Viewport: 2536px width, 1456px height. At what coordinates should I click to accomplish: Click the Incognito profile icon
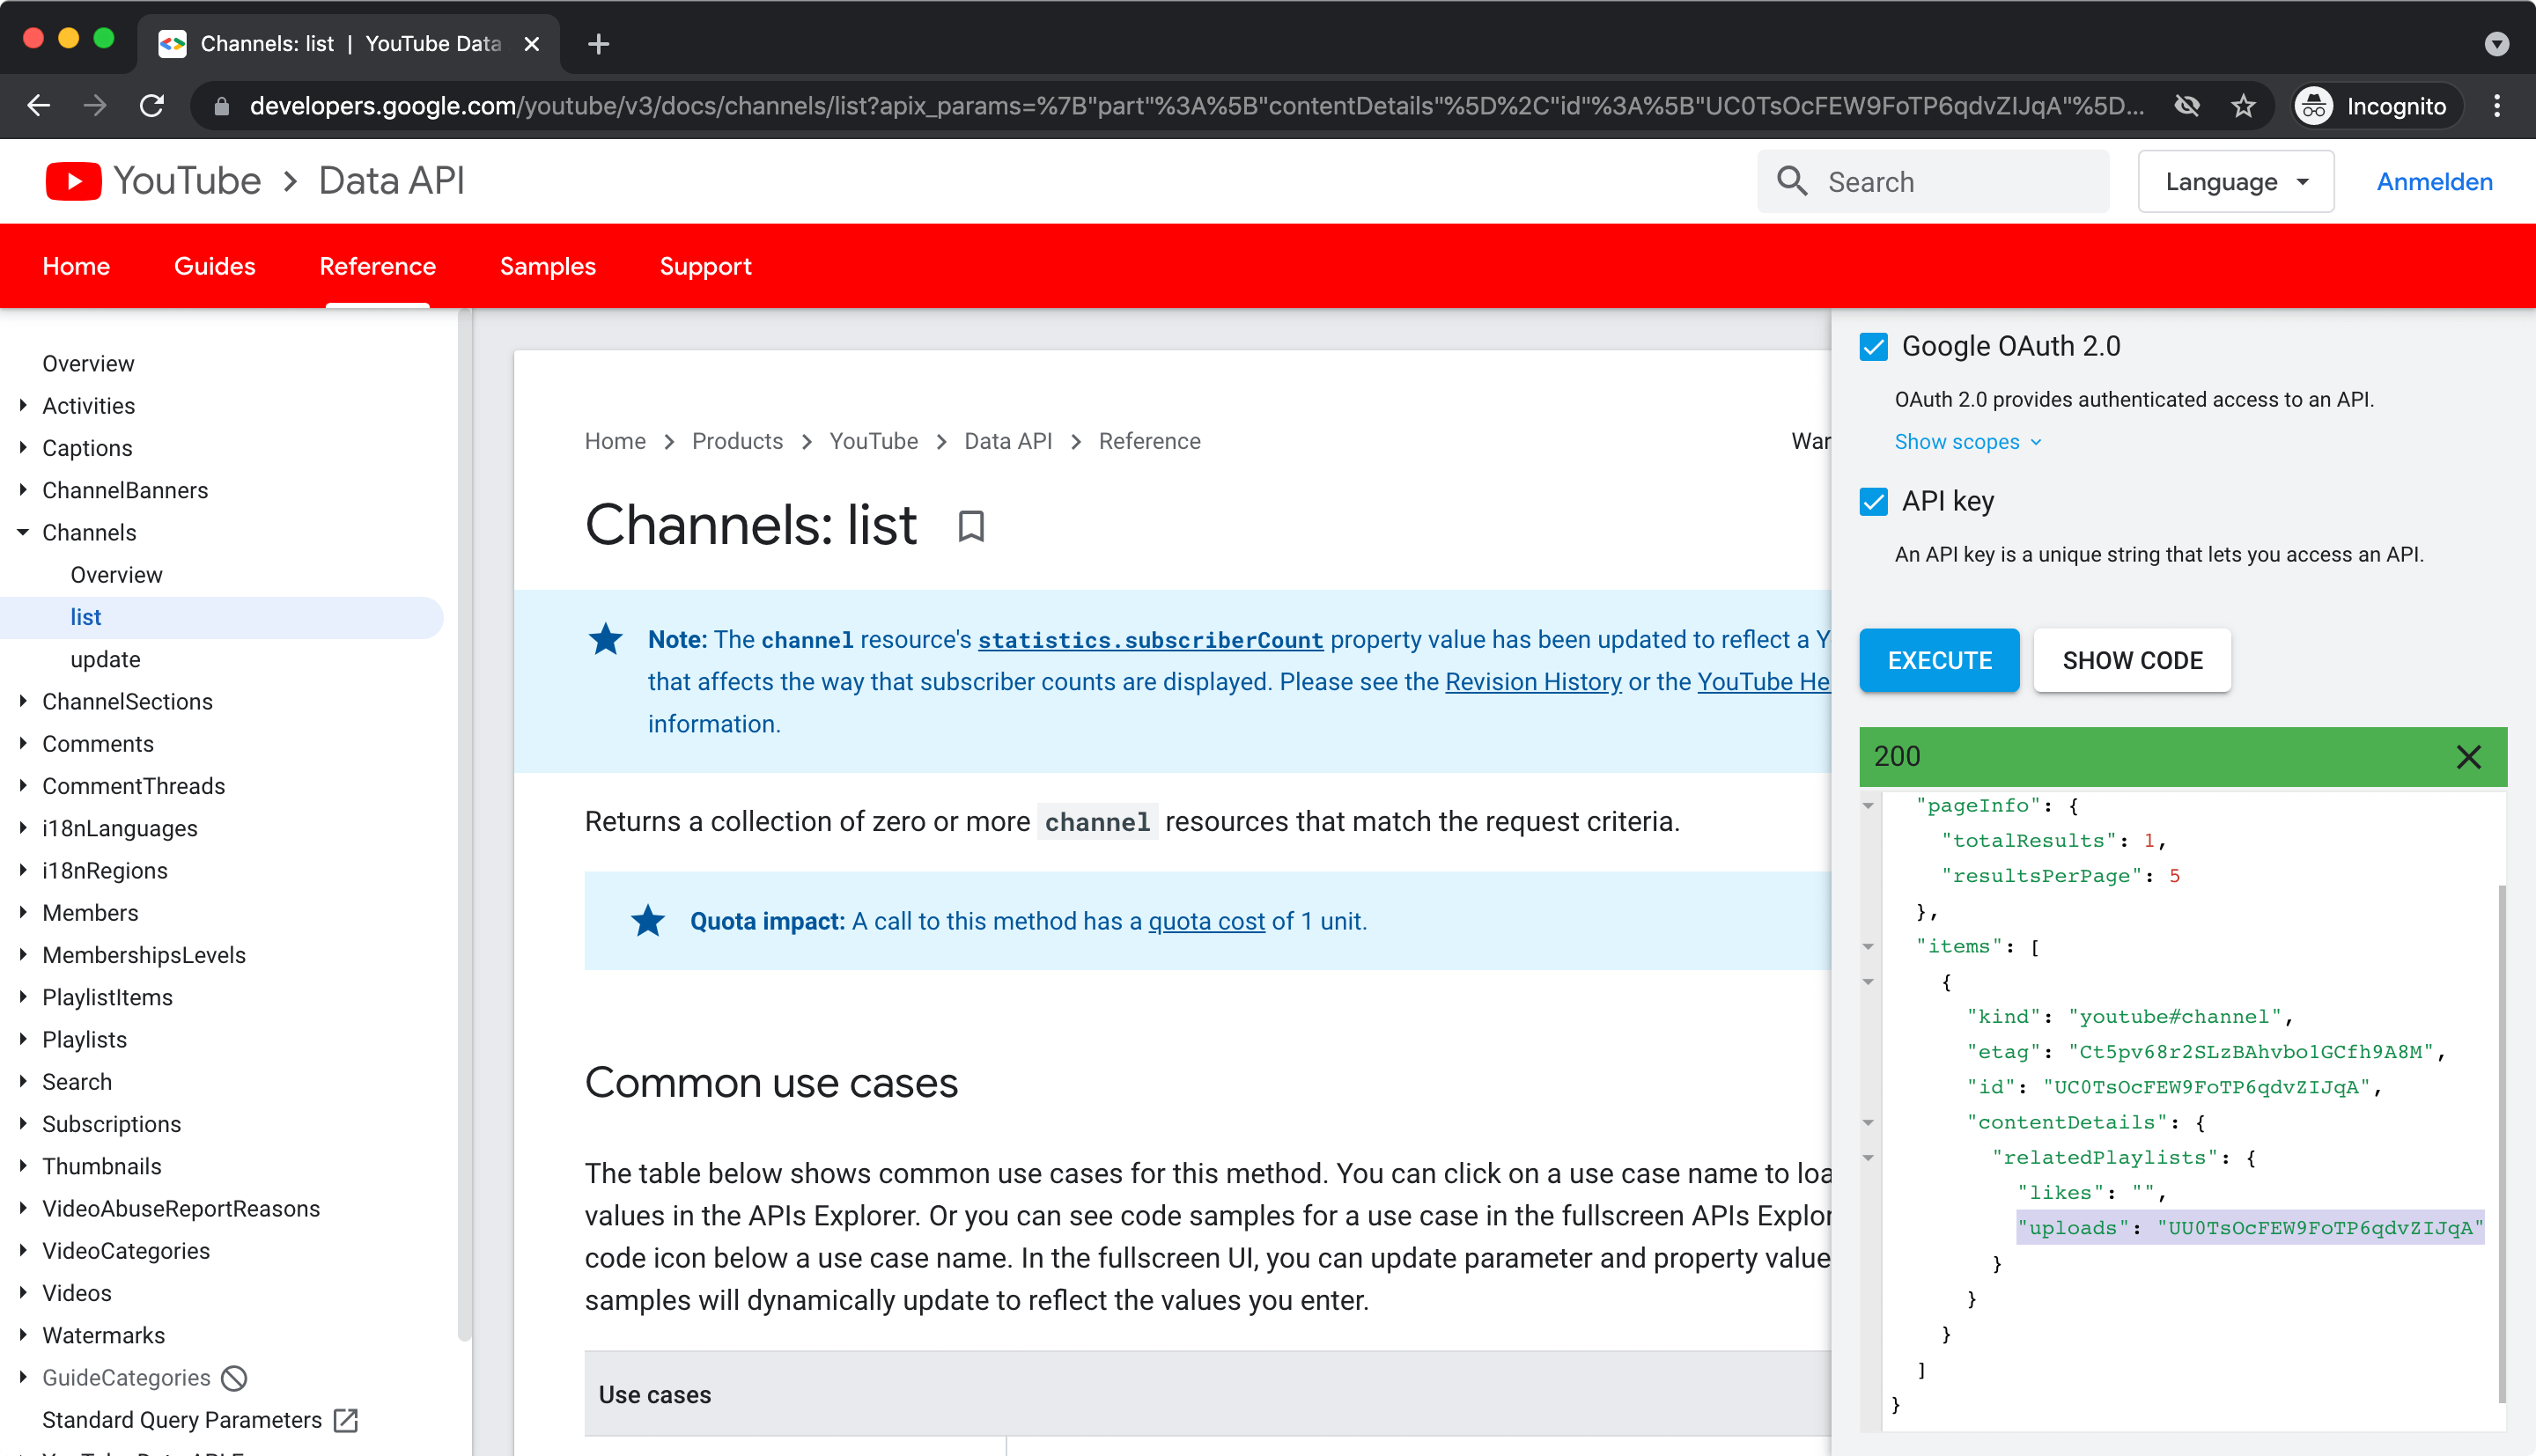(x=2313, y=106)
